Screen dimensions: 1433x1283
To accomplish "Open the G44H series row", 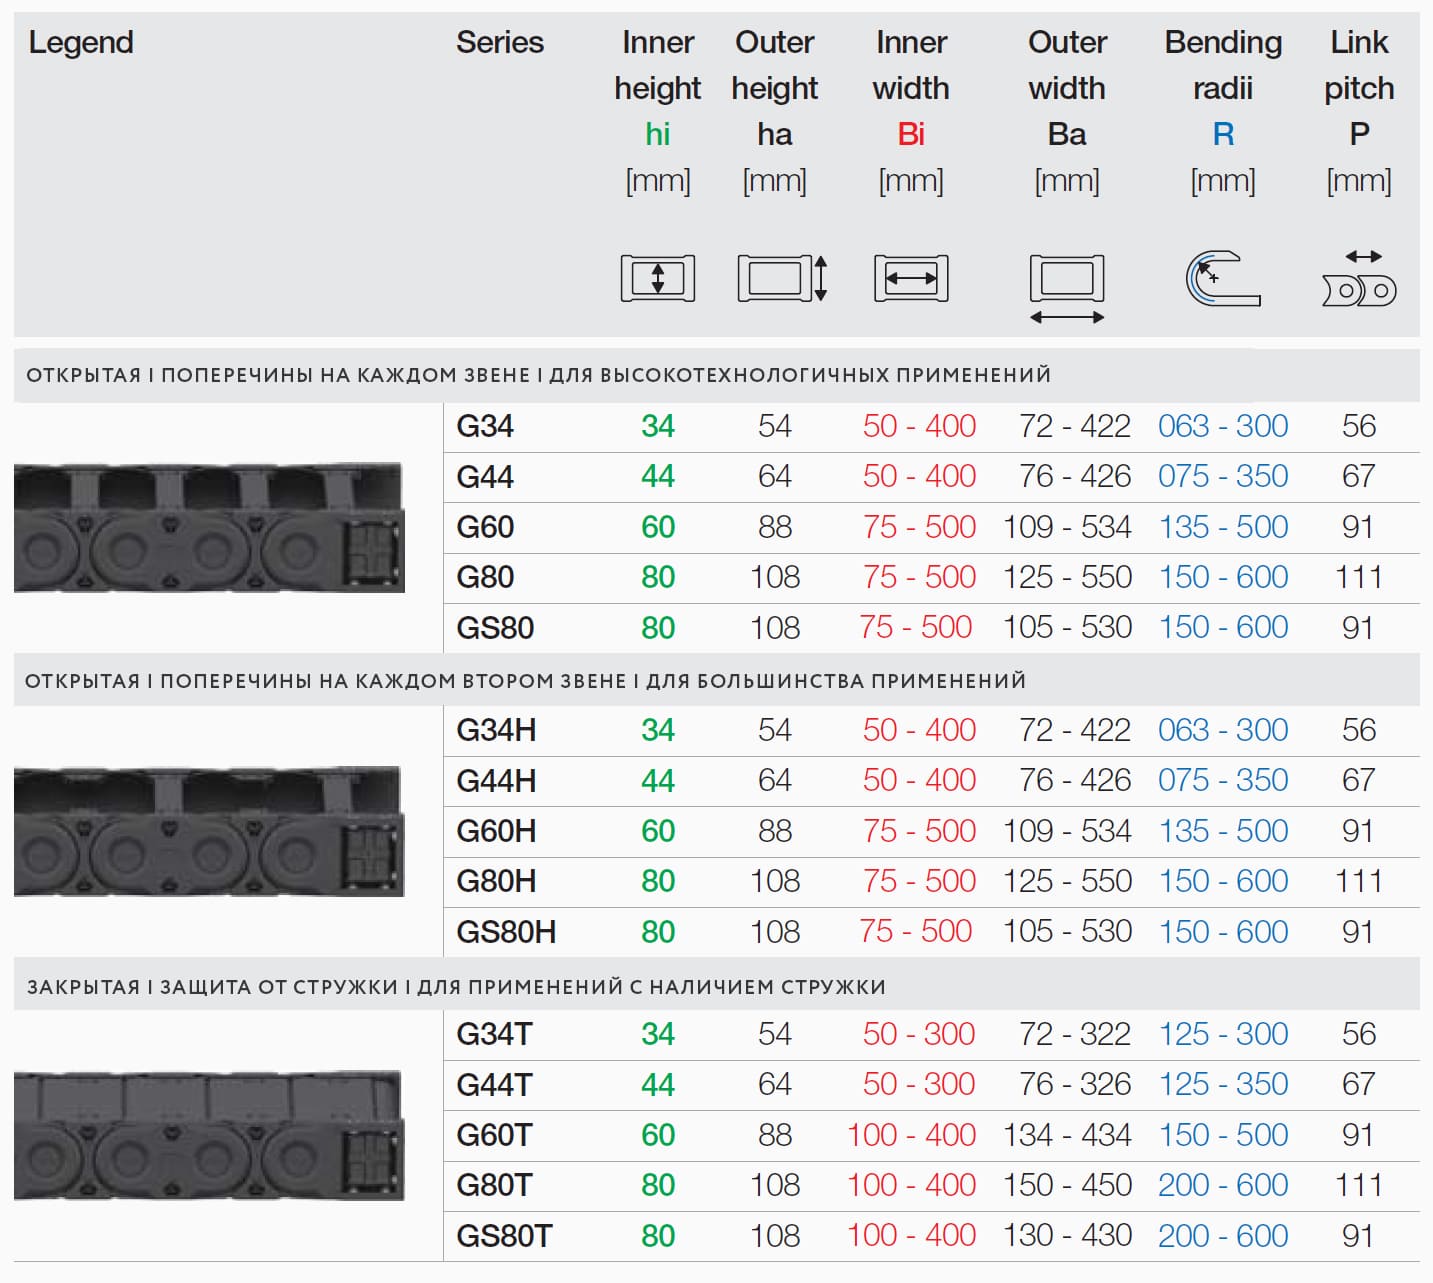I will pyautogui.click(x=496, y=780).
